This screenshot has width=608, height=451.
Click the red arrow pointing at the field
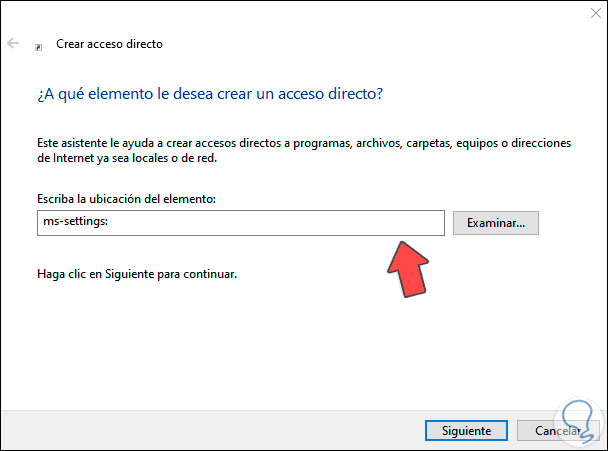(410, 265)
